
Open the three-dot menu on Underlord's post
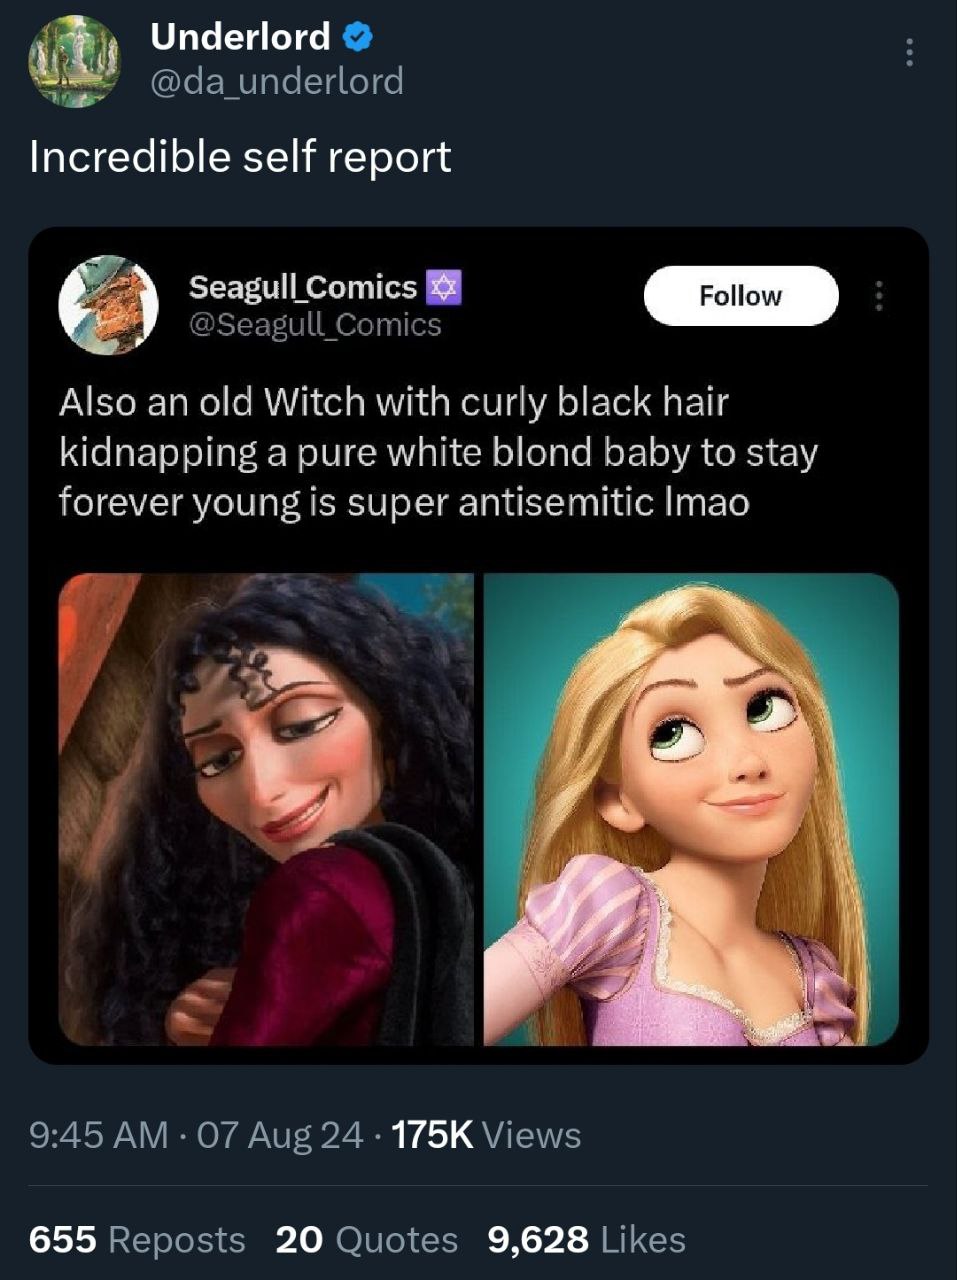pyautogui.click(x=908, y=52)
